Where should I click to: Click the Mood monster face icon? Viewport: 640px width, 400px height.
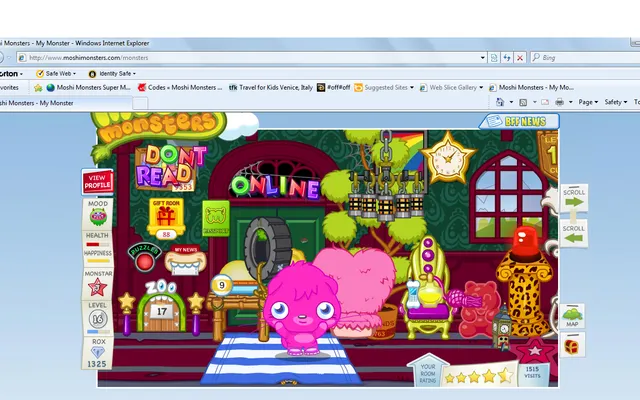(x=98, y=217)
